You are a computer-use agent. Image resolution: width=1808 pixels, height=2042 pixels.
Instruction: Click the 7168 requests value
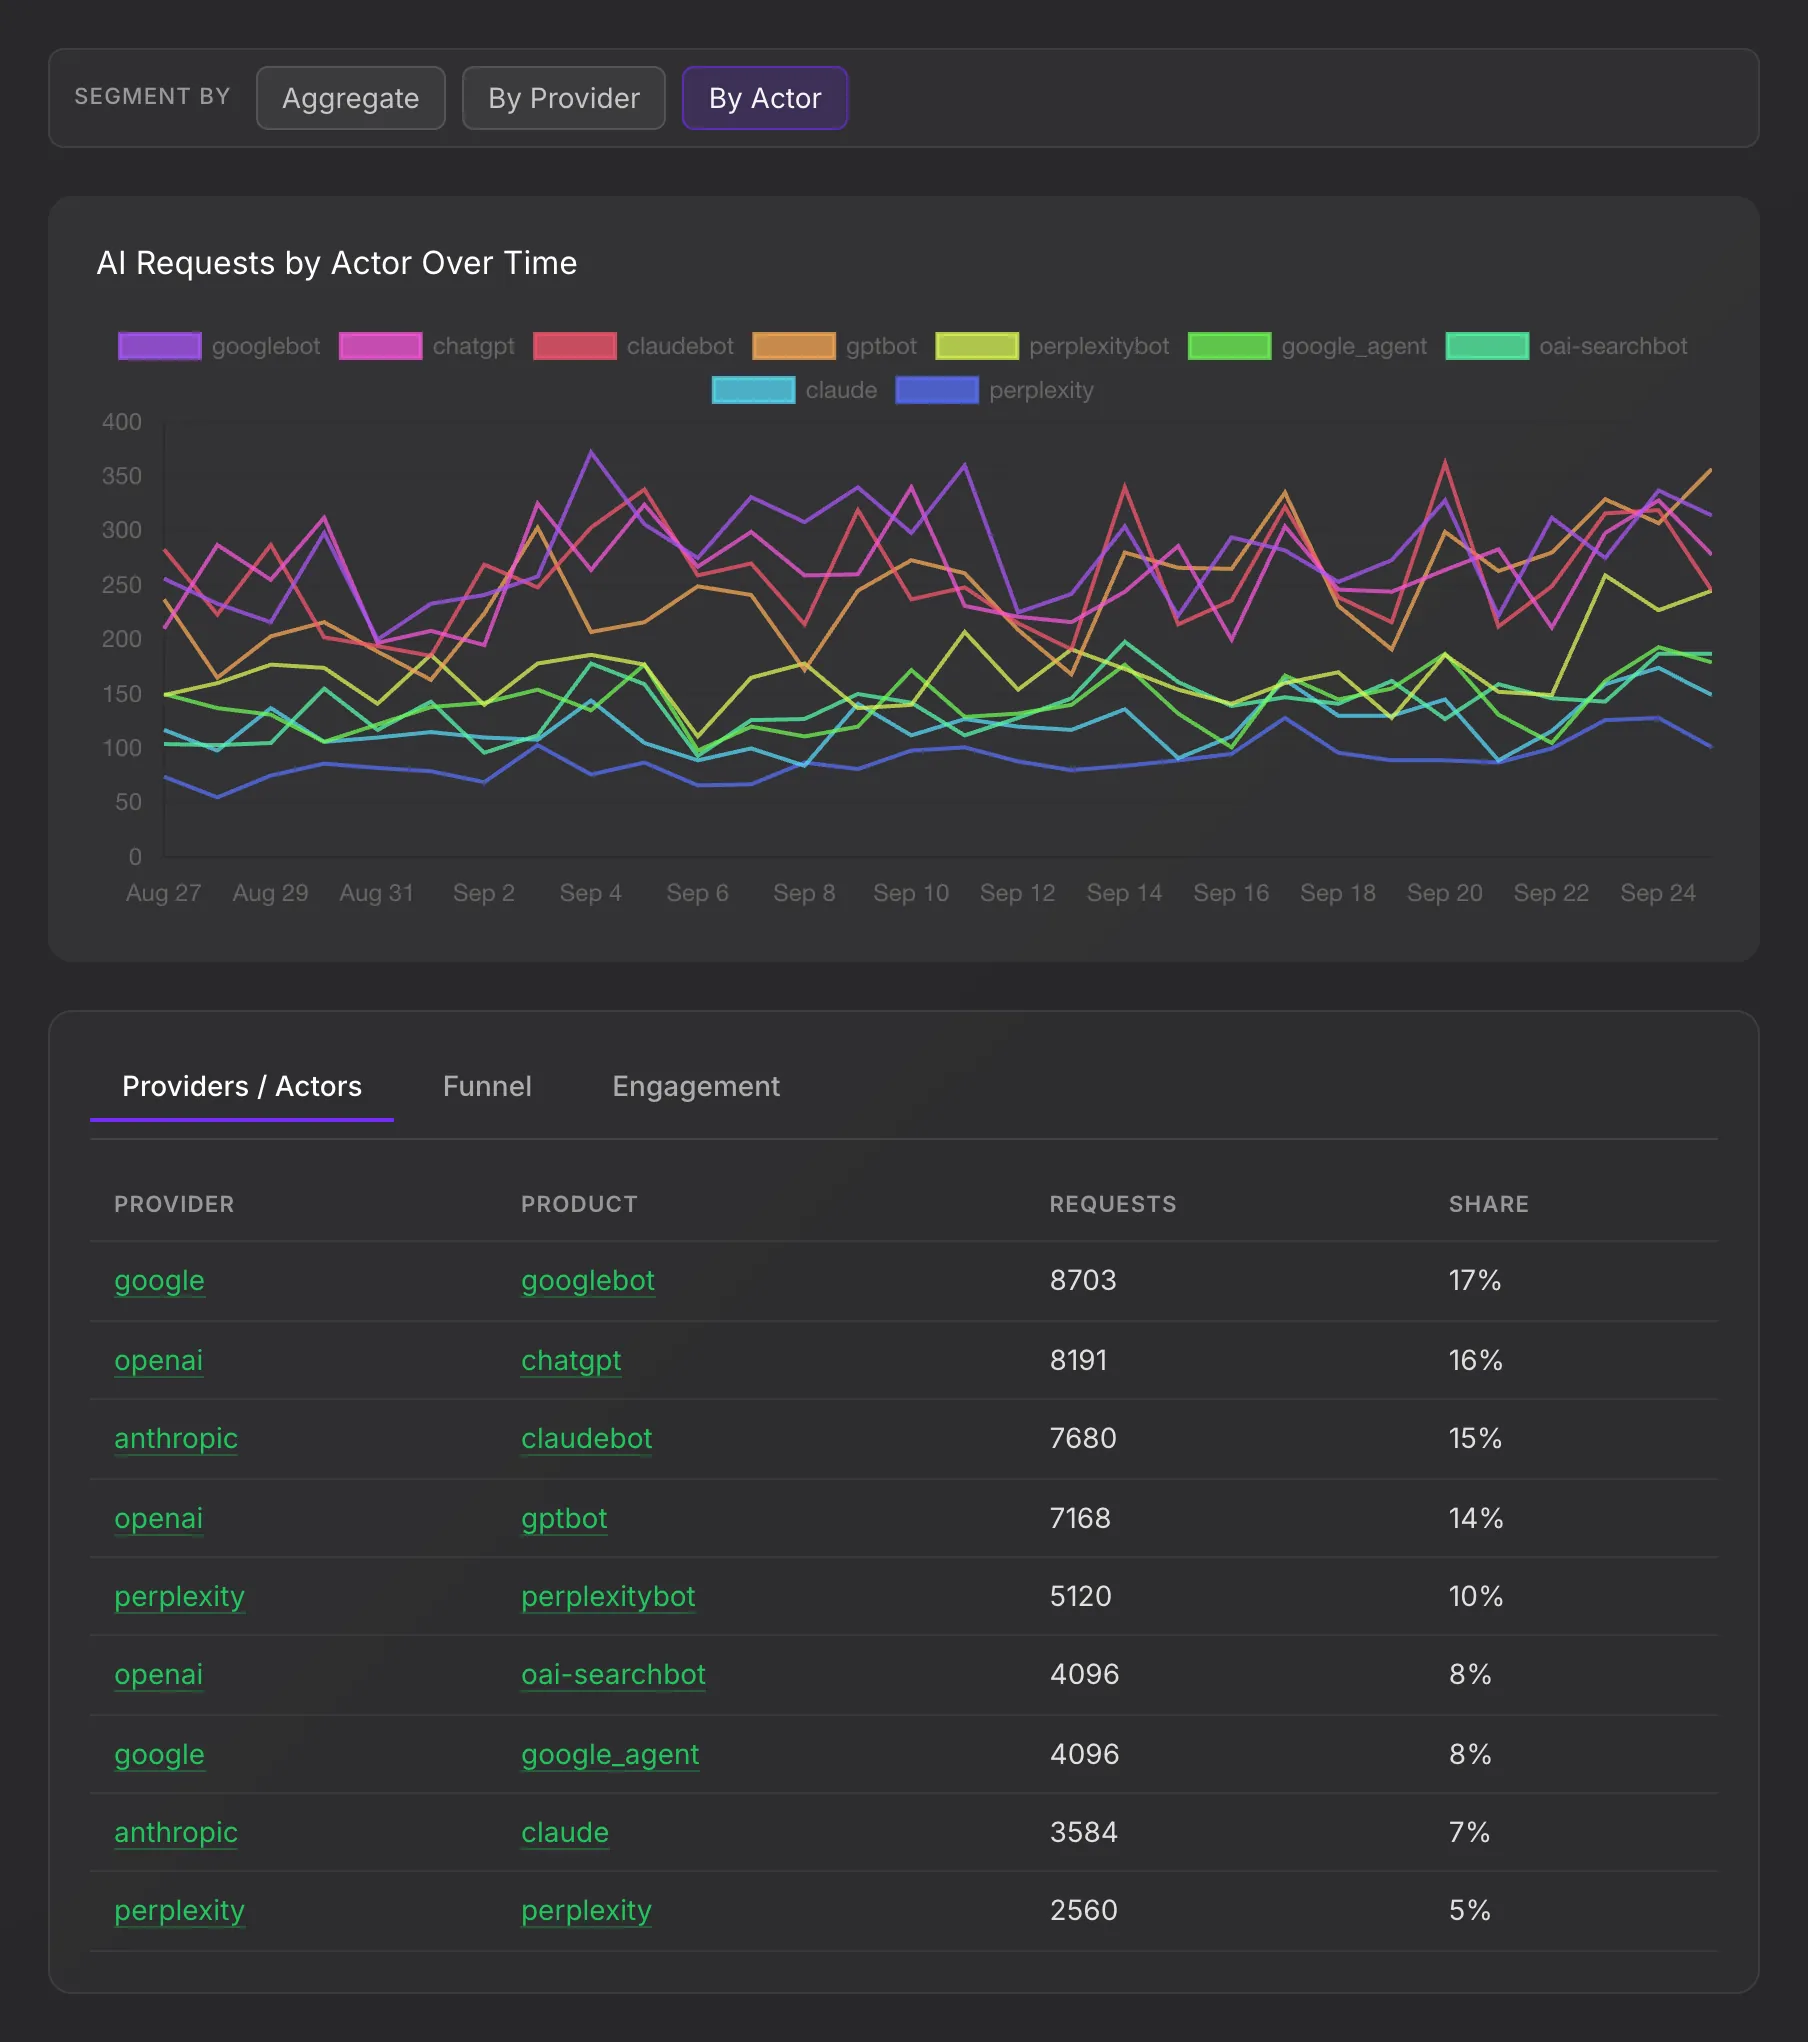click(1080, 1519)
